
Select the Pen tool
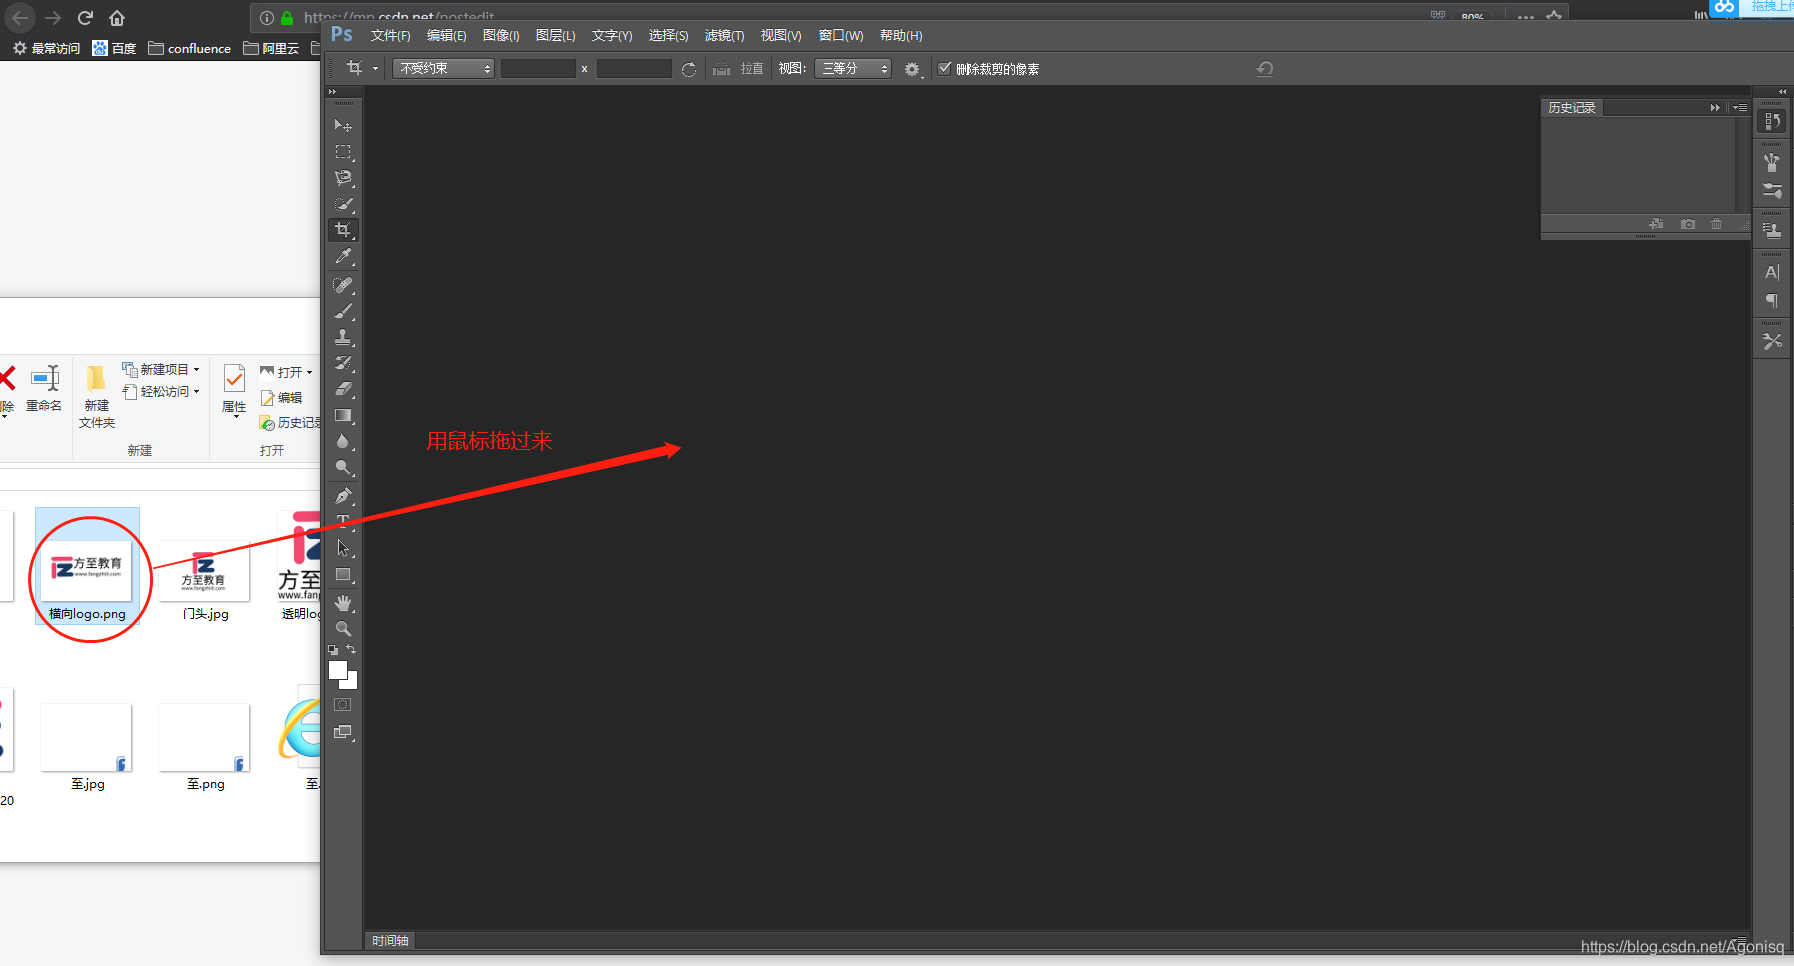point(343,496)
